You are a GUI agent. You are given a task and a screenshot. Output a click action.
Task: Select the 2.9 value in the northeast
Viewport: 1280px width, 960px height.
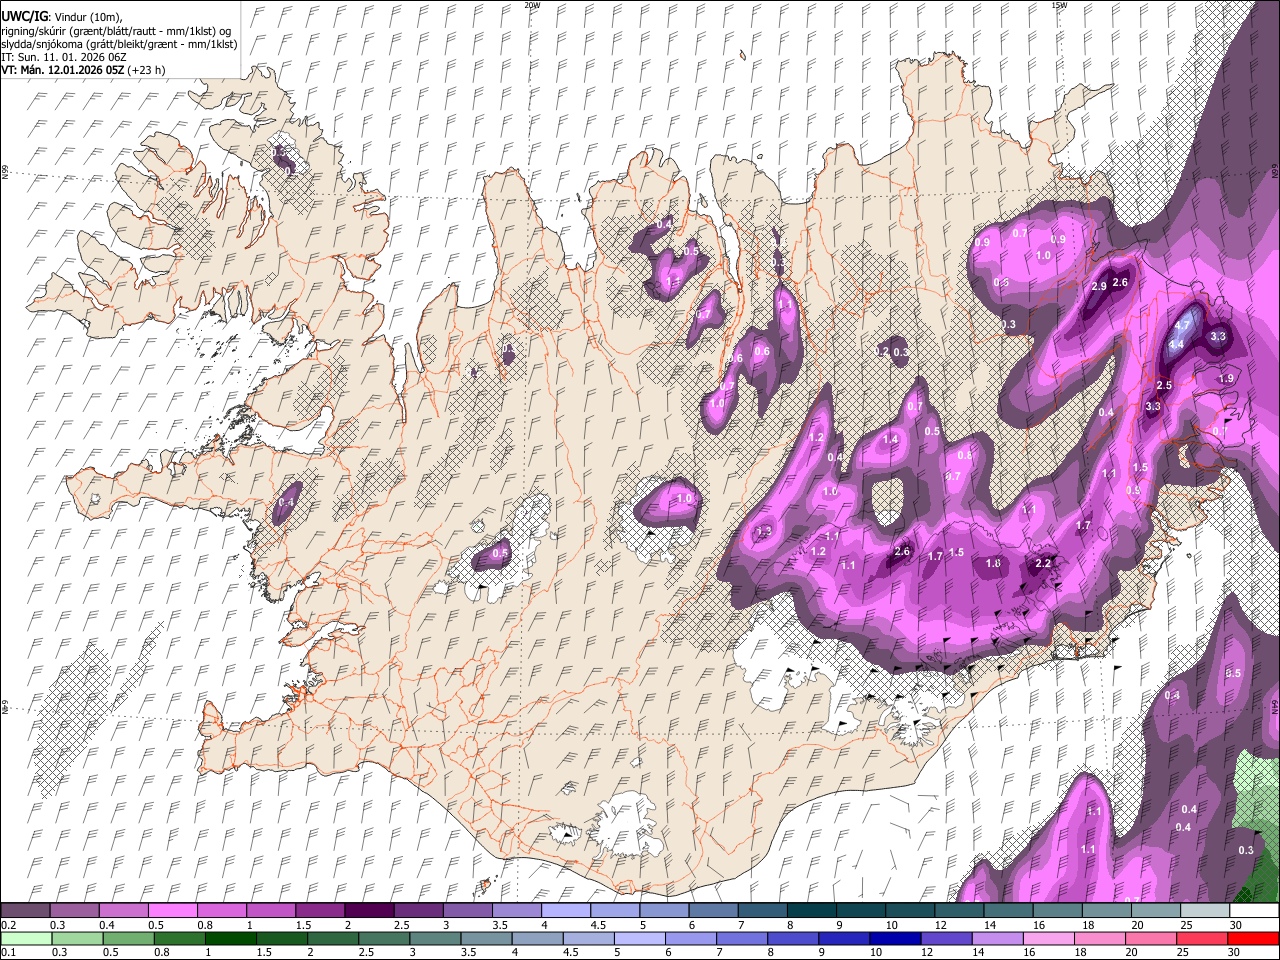pyautogui.click(x=1098, y=286)
